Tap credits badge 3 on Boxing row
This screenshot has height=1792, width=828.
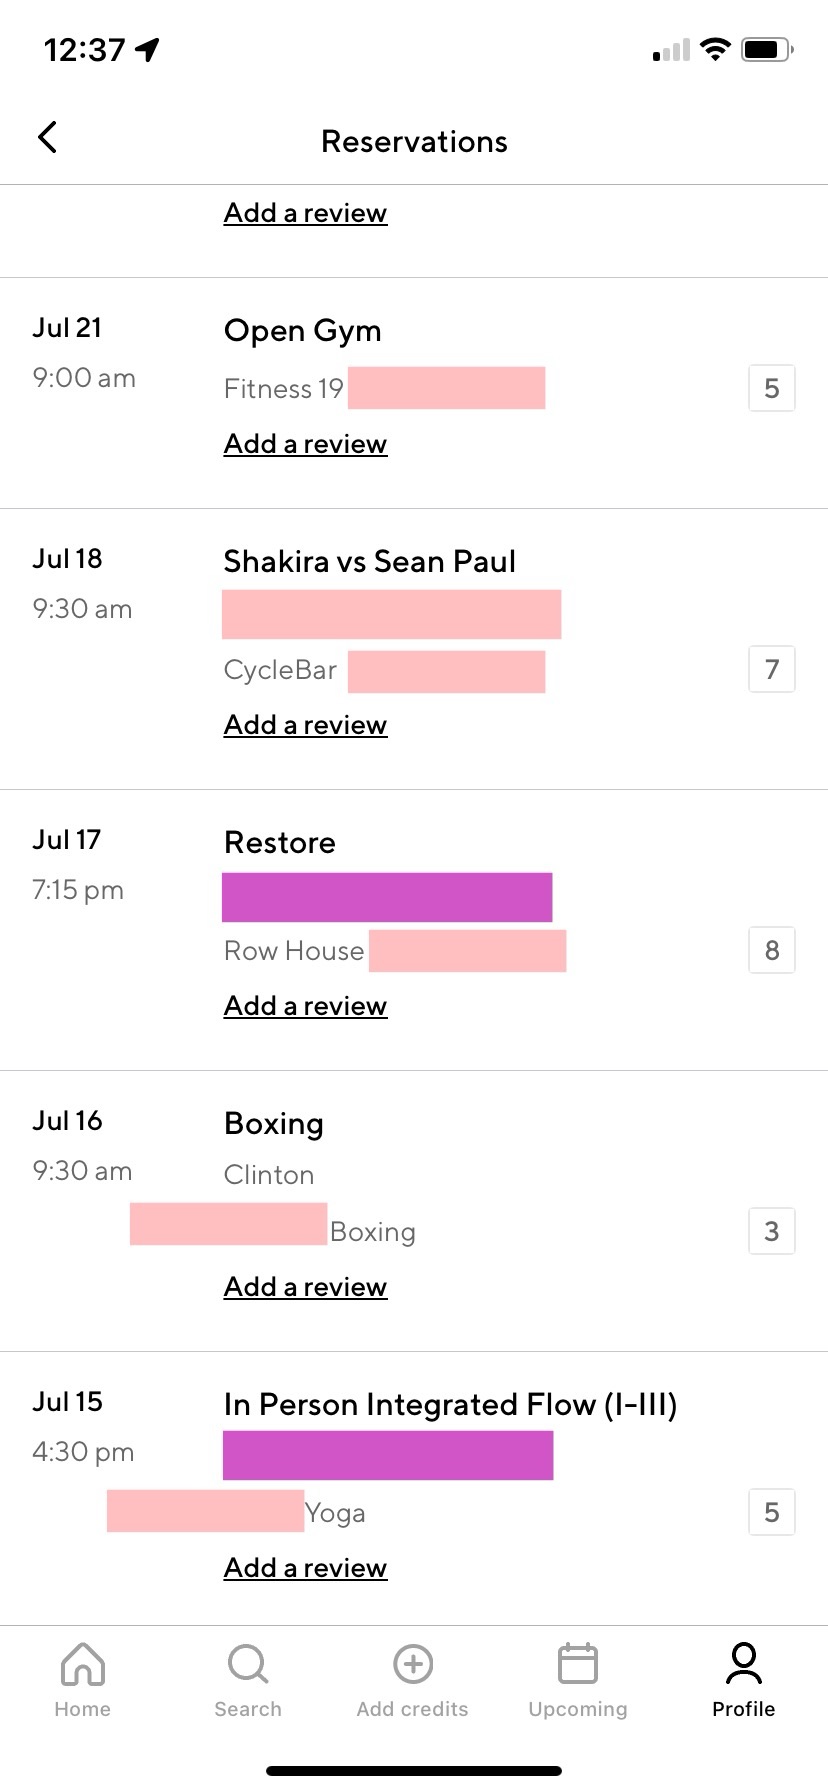click(772, 1232)
